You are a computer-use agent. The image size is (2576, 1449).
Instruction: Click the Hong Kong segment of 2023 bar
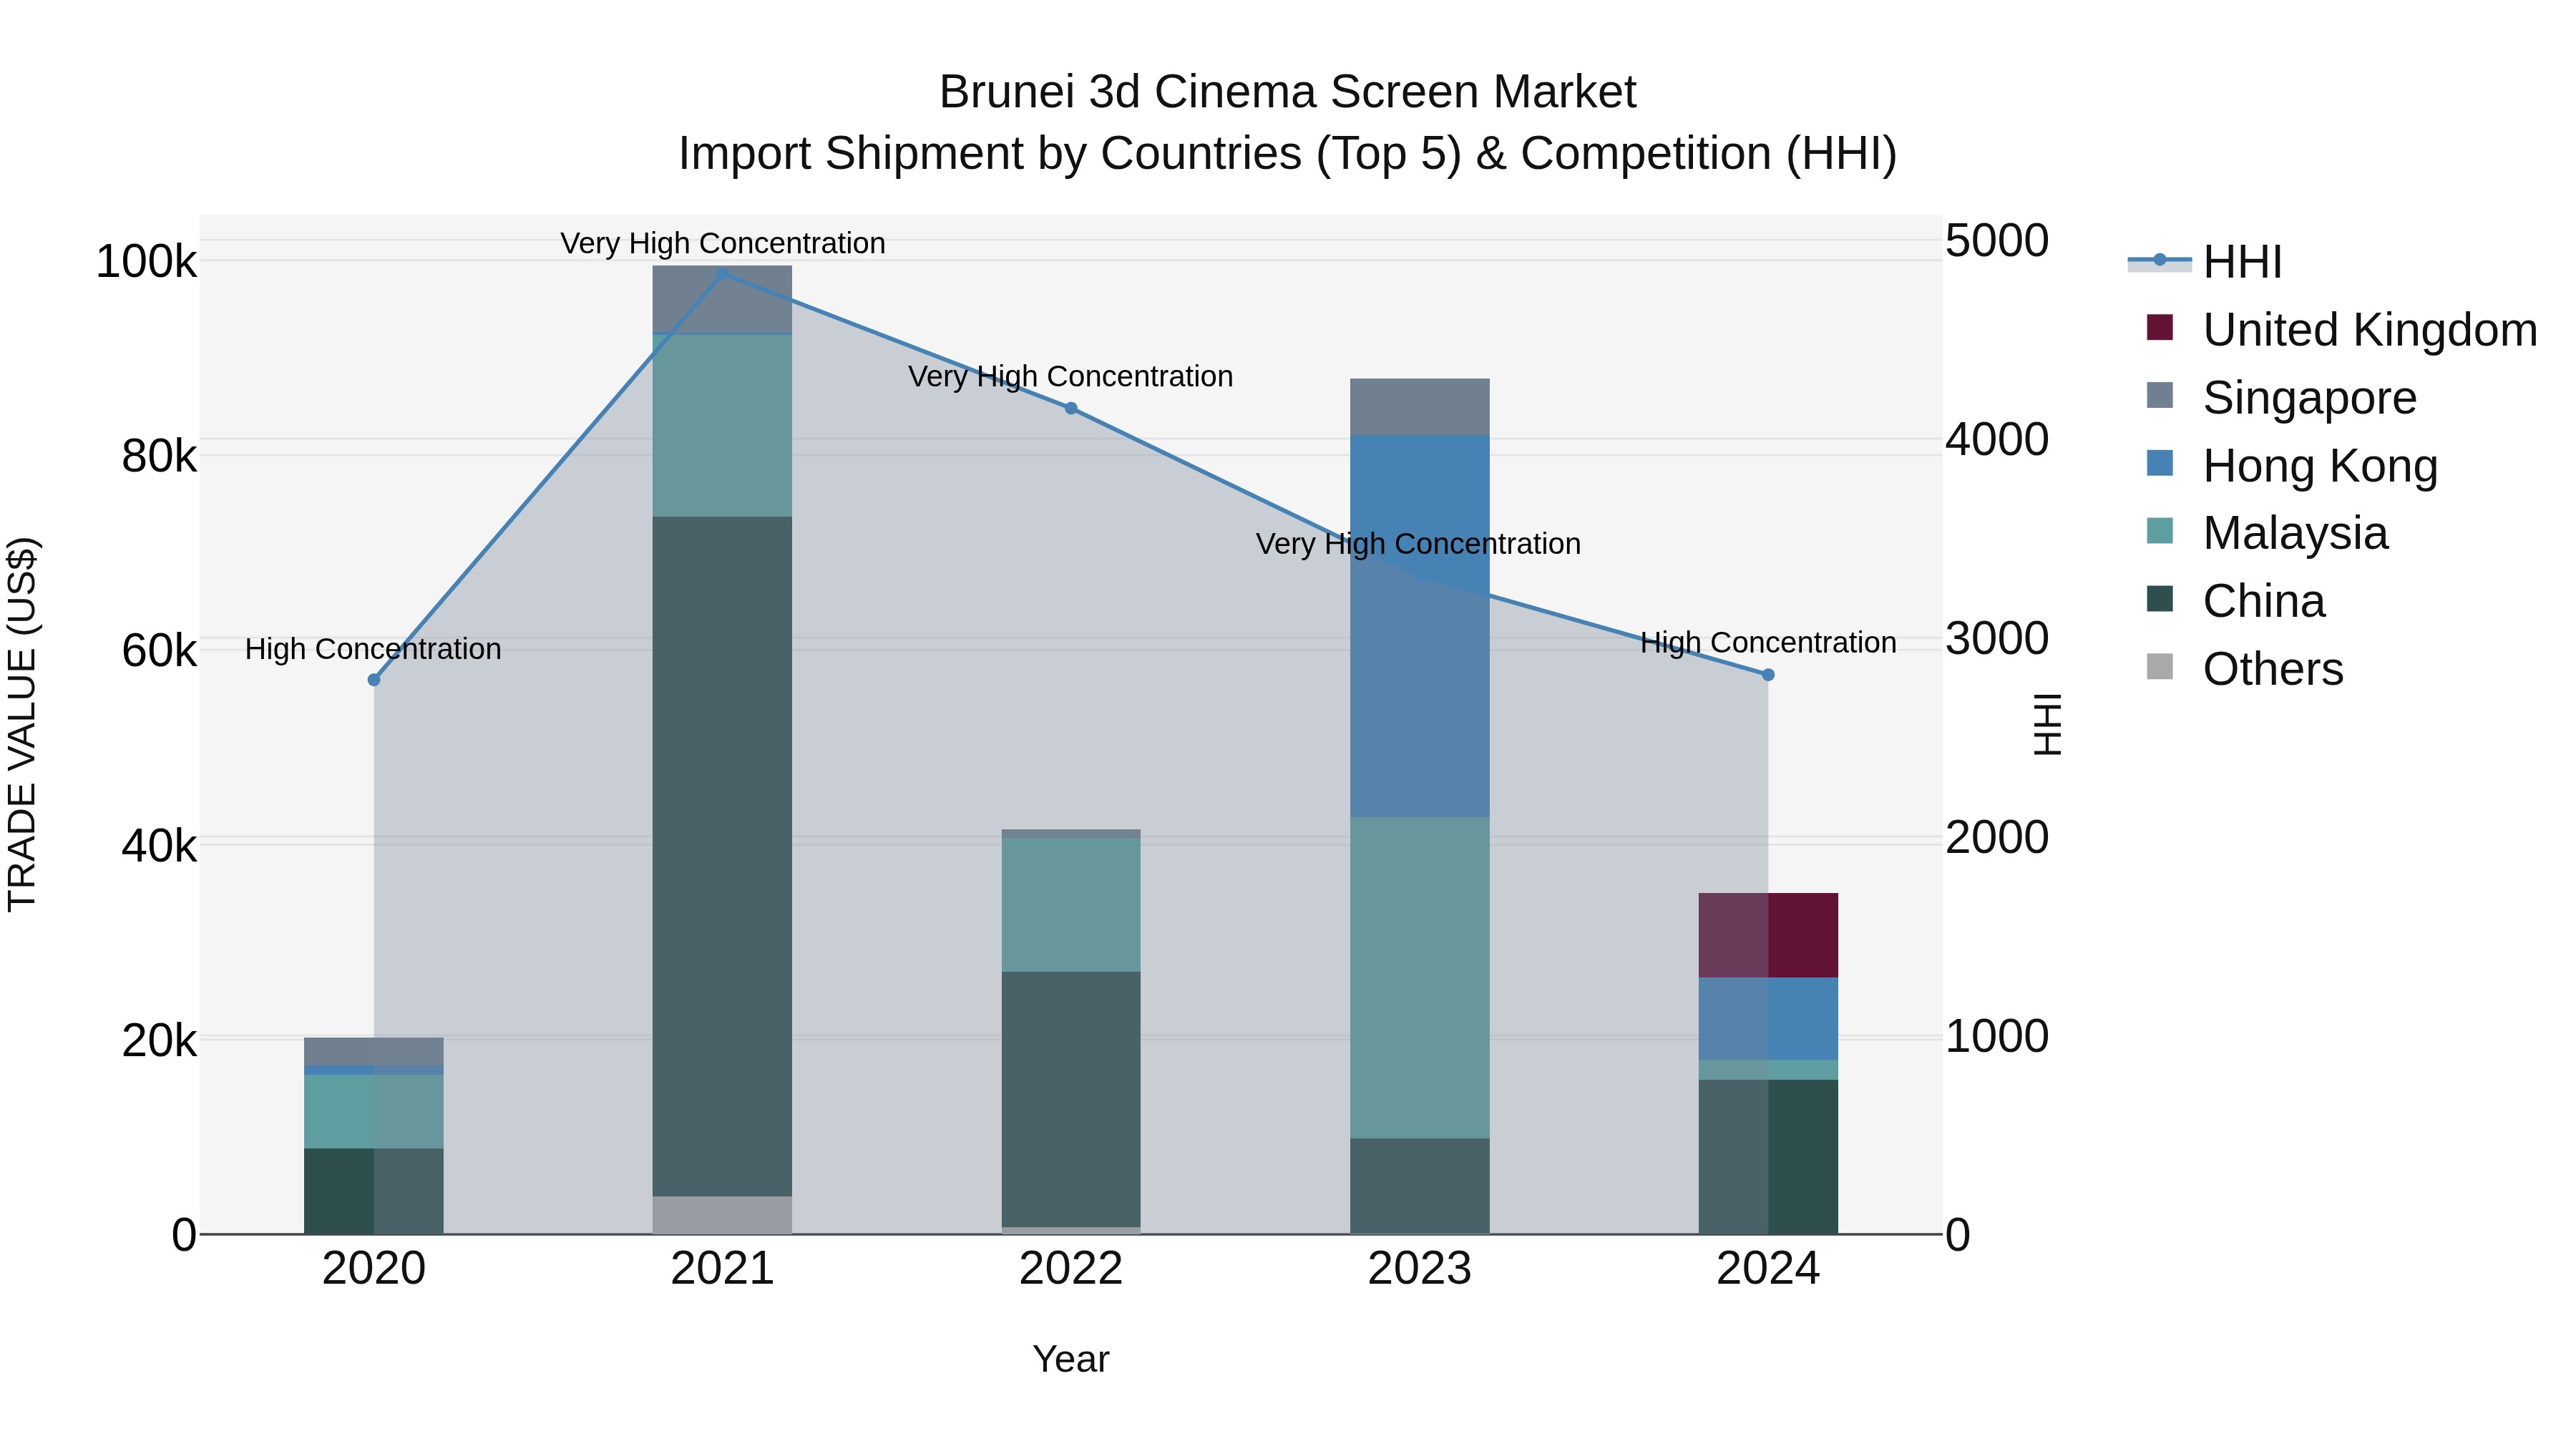click(x=1420, y=626)
